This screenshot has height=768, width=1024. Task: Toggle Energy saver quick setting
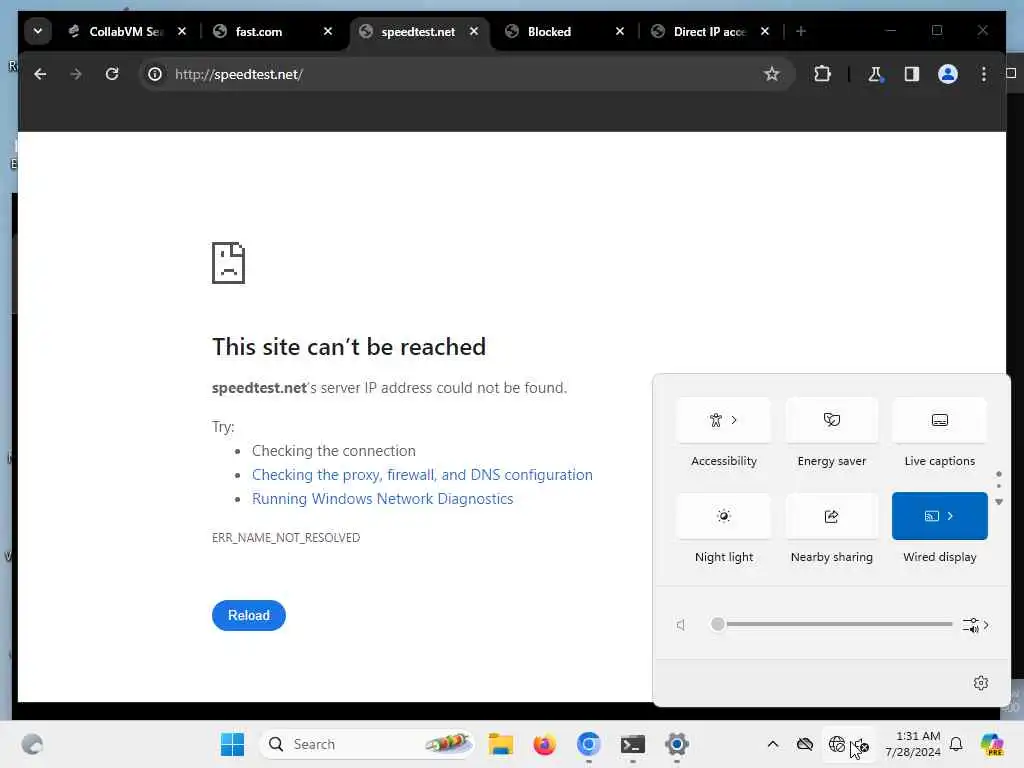click(x=831, y=421)
